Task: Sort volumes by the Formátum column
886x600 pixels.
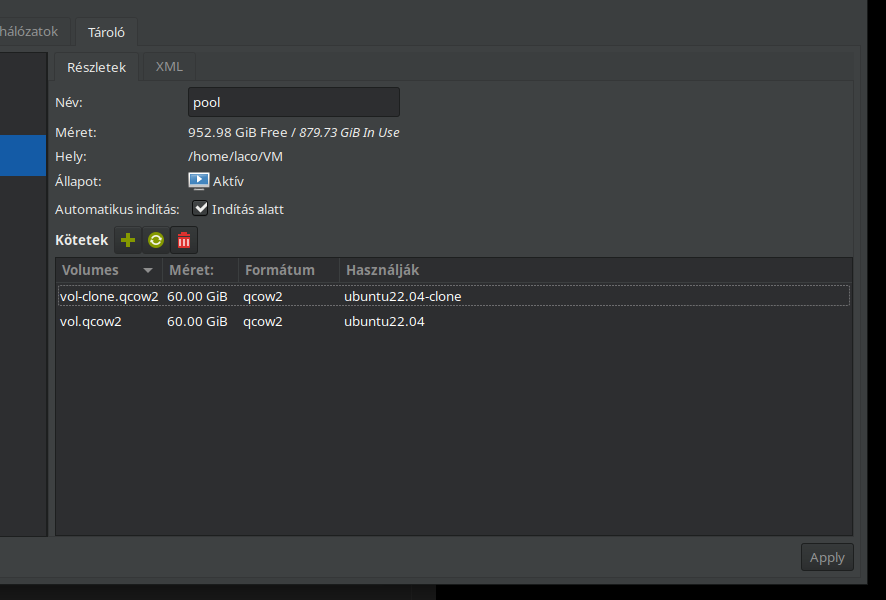Action: [x=288, y=270]
